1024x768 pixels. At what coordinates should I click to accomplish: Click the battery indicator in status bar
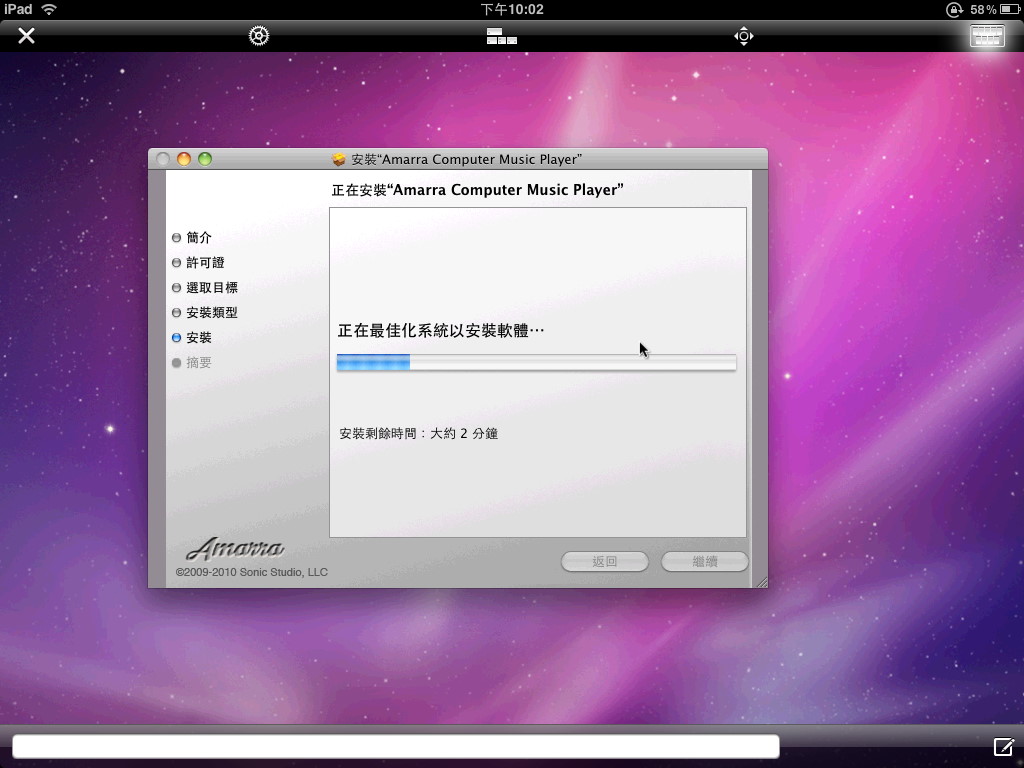pos(1010,9)
